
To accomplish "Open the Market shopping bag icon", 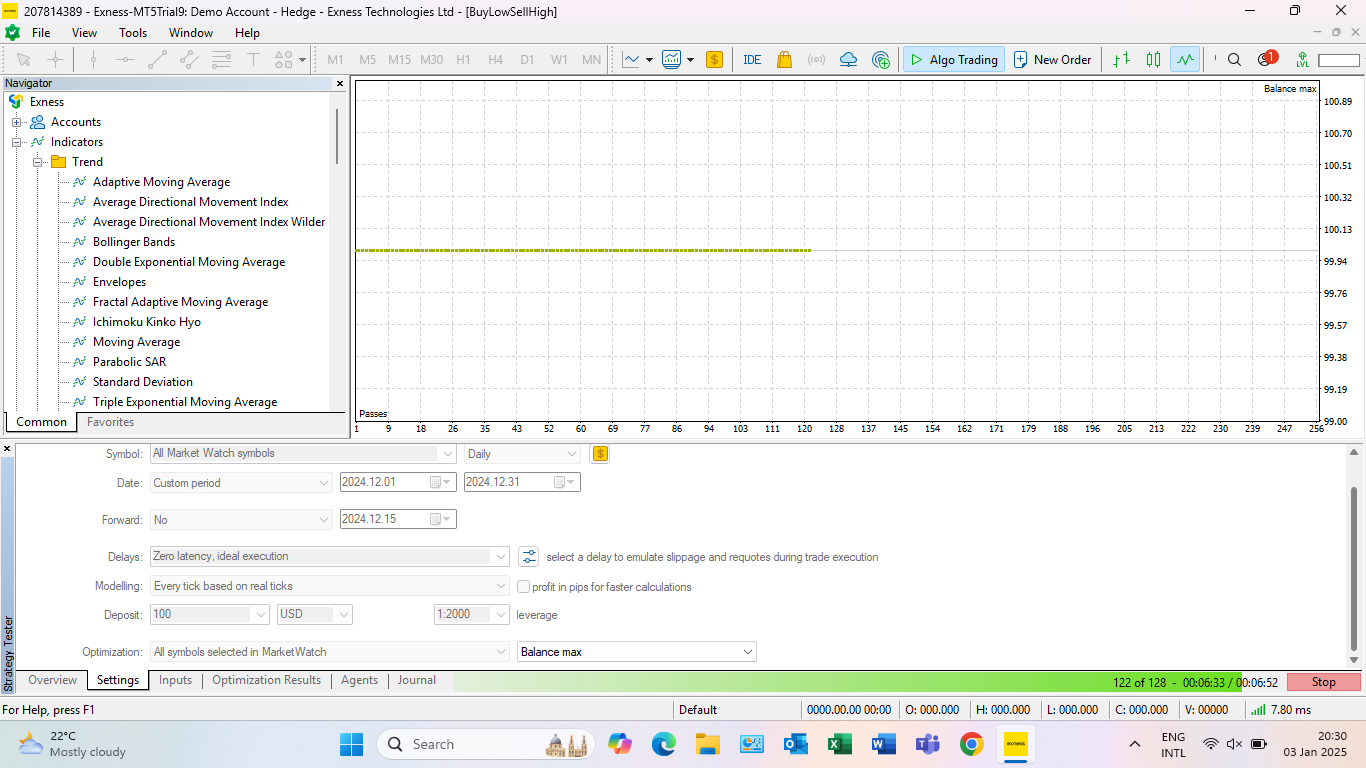I will pyautogui.click(x=784, y=60).
